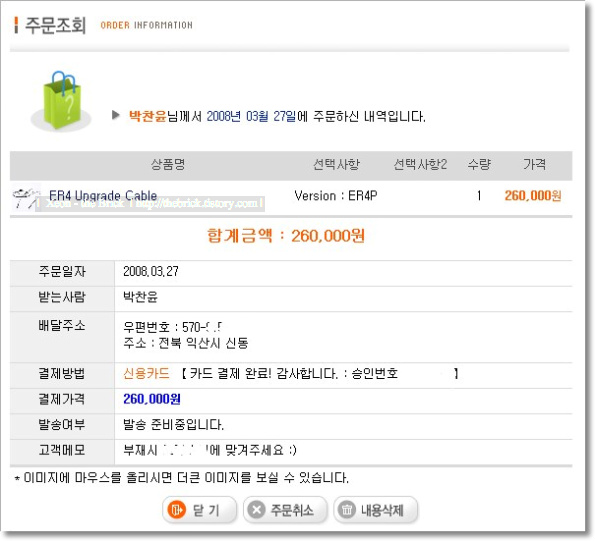Viewport: 595px width, 541px height.
Task: Click the orange bar beside 주문조회 heading
Action: [16, 25]
